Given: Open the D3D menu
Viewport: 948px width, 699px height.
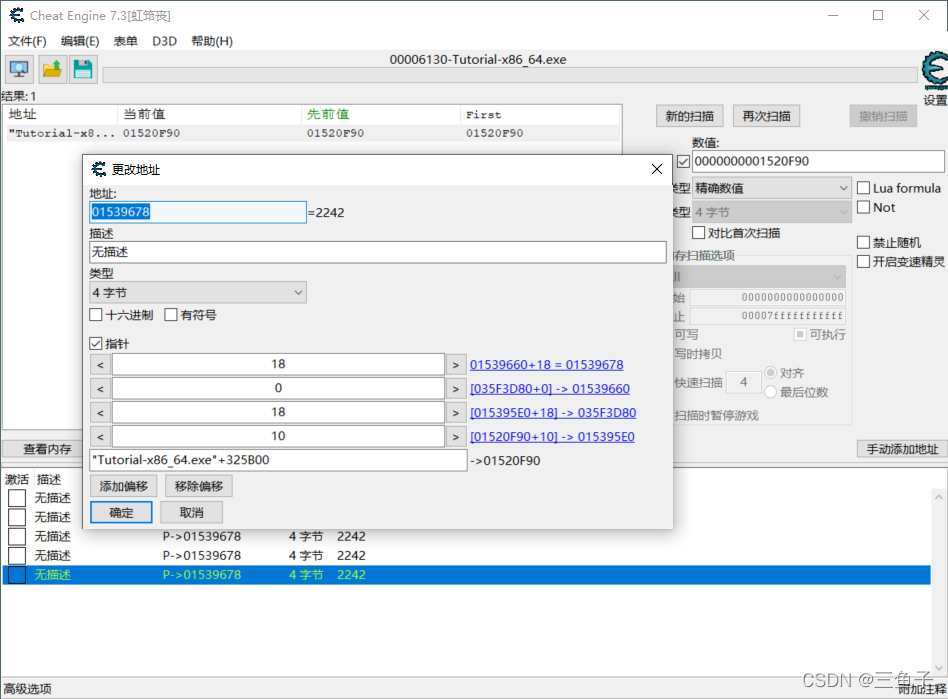Looking at the screenshot, I should point(164,41).
